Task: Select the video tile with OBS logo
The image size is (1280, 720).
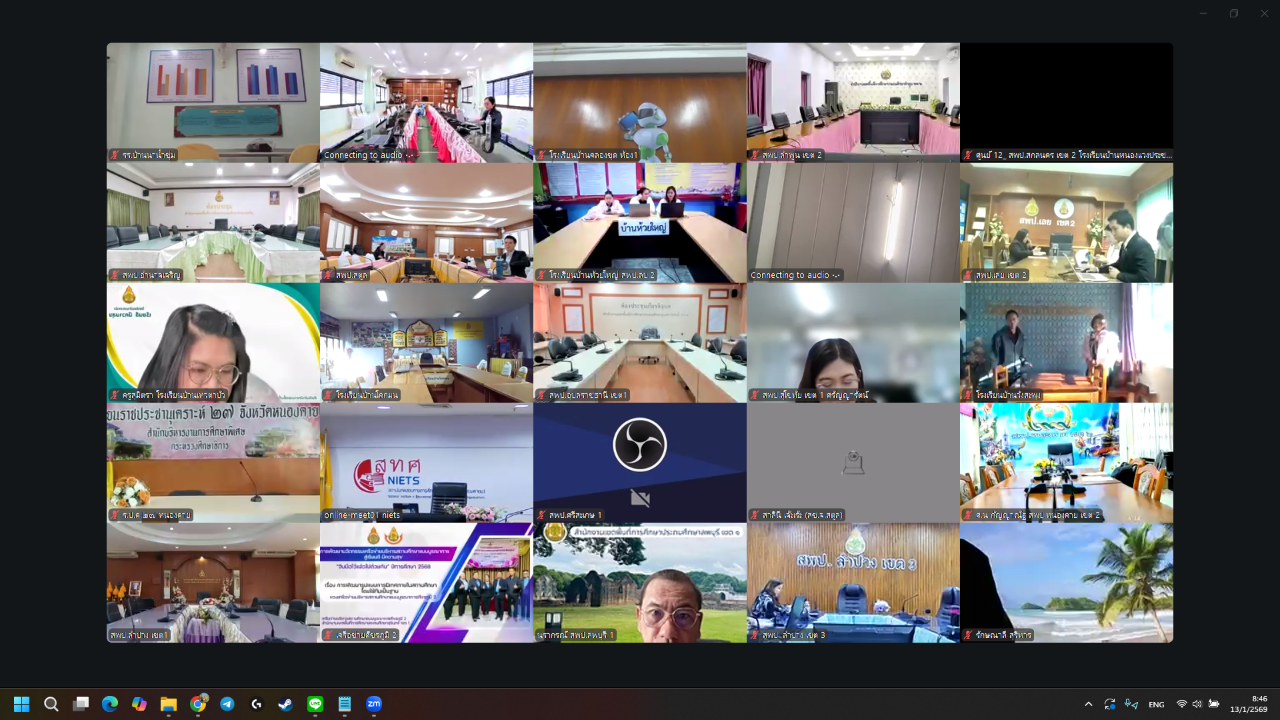Action: pyautogui.click(x=640, y=462)
